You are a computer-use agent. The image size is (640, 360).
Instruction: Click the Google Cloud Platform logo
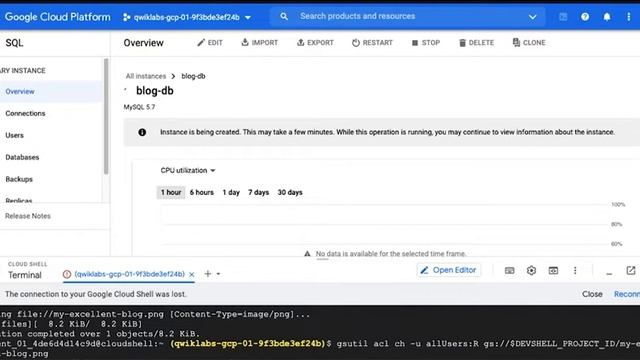tap(58, 17)
